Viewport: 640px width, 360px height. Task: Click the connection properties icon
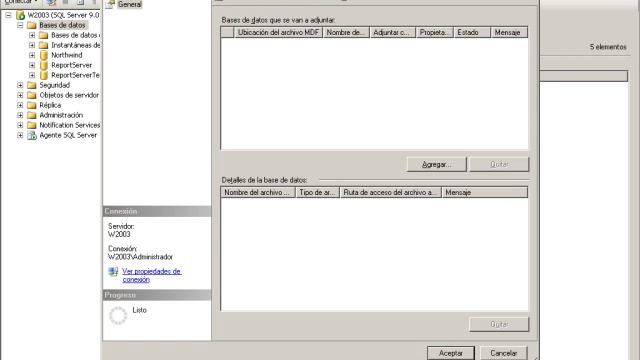click(113, 272)
